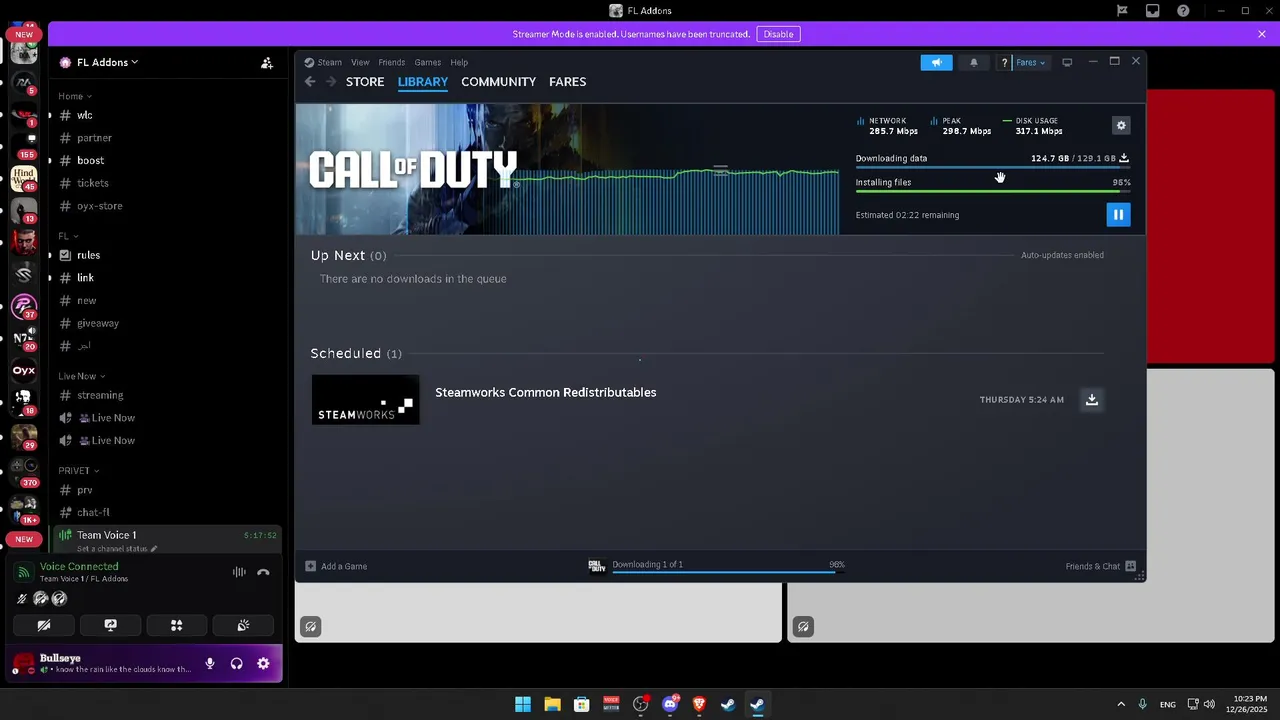This screenshot has height=720, width=1280.
Task: Click the Installing files progress bar
Action: [x=993, y=192]
